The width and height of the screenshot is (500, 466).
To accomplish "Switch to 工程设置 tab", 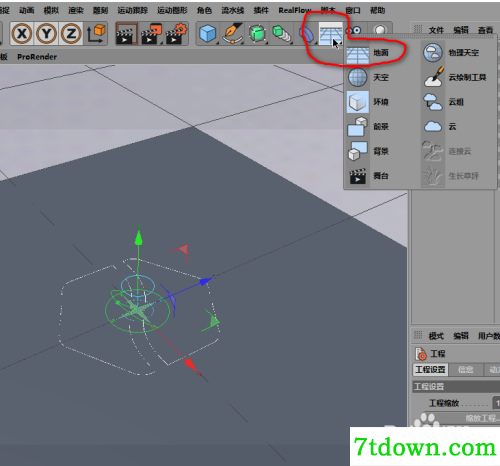I will pos(431,369).
